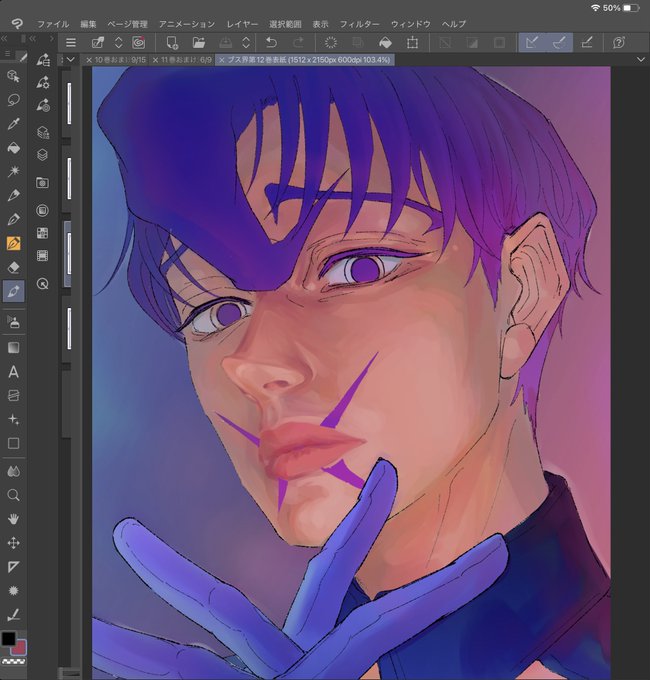The width and height of the screenshot is (650, 680).
Task: Click the Fill paint bucket in command bar
Action: pos(385,42)
